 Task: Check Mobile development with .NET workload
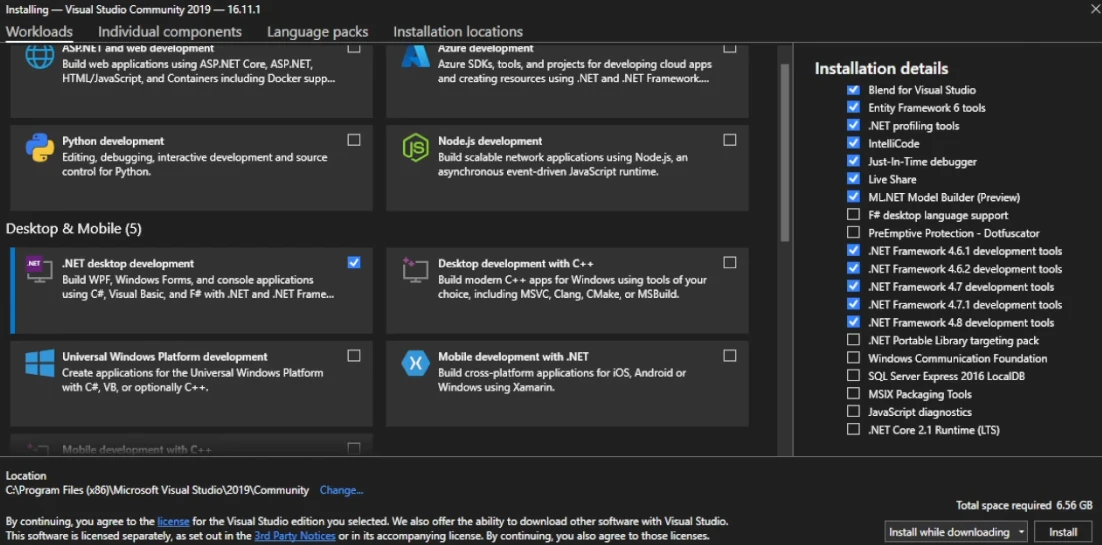pos(730,355)
